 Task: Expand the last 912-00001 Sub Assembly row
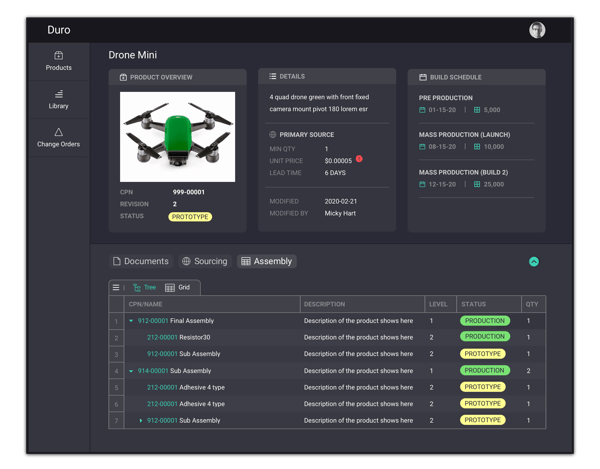[141, 421]
